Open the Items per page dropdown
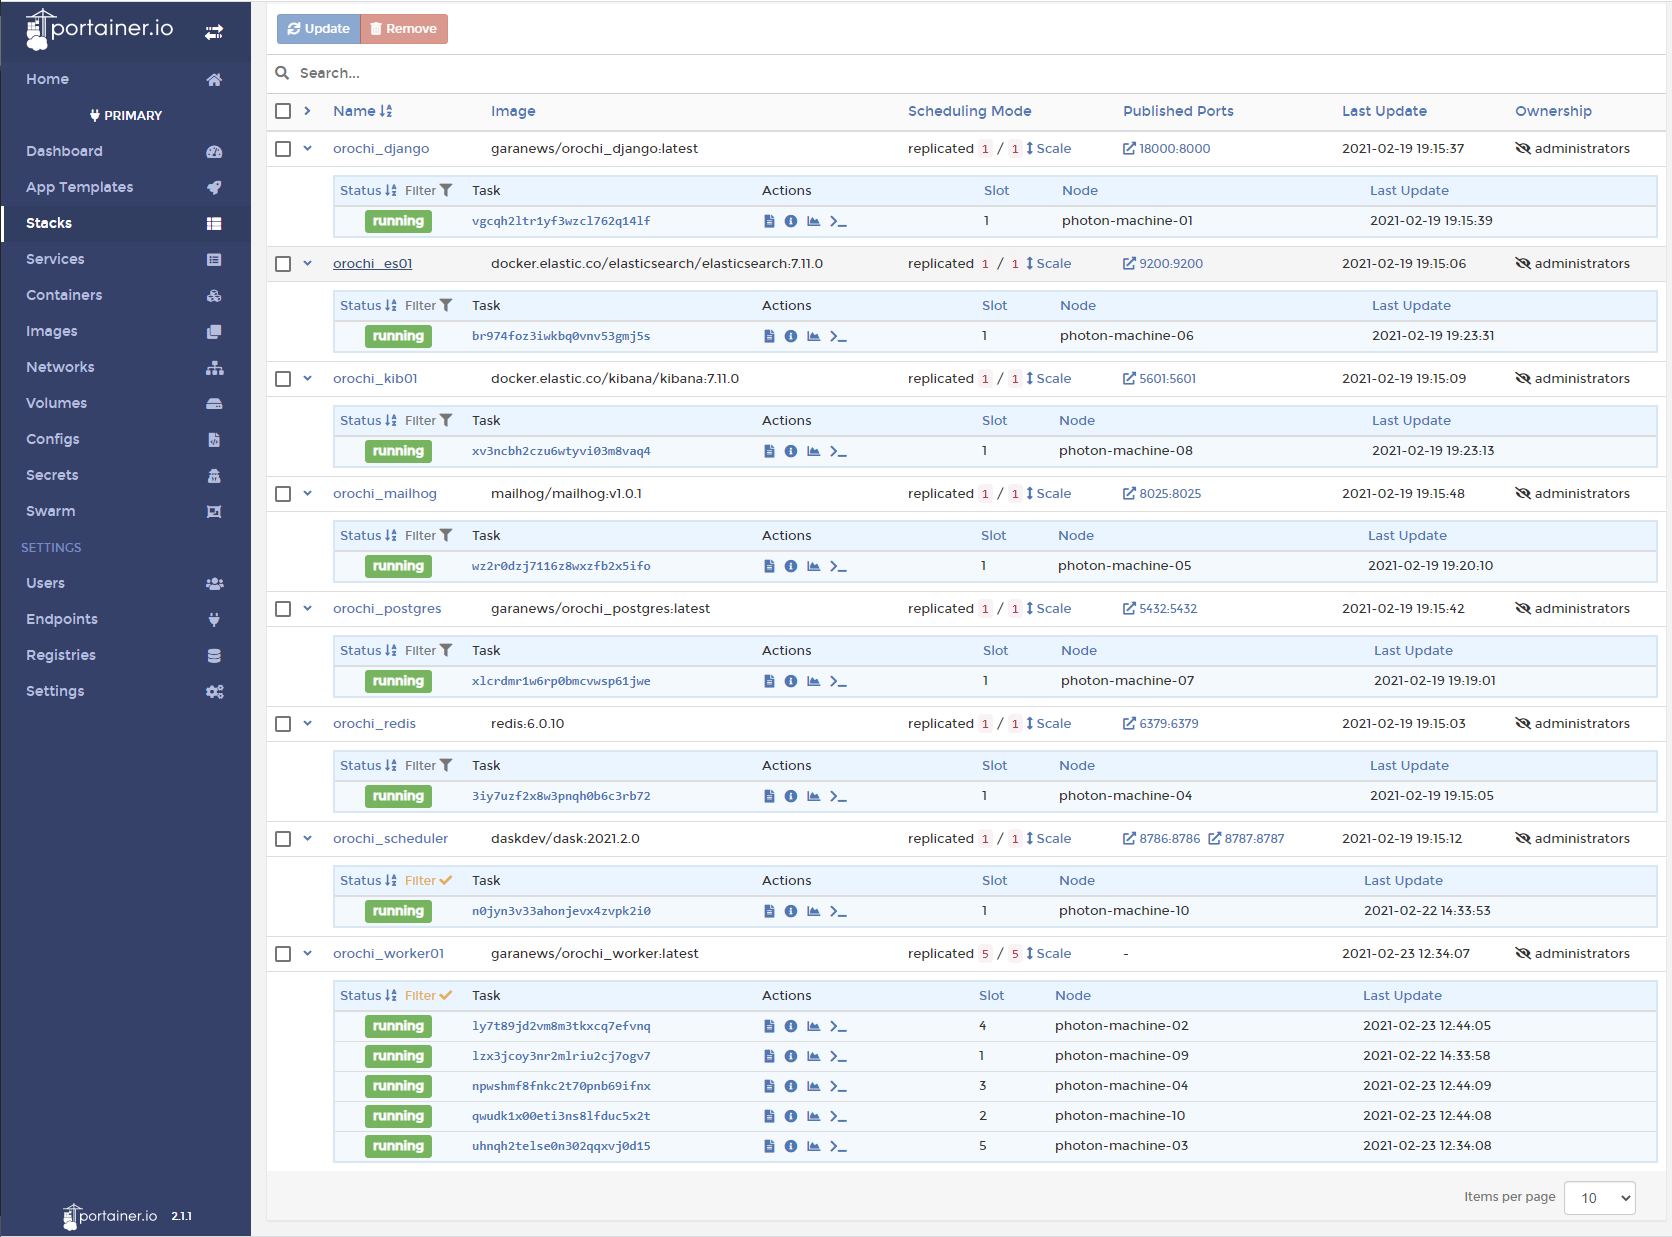 point(1599,1198)
